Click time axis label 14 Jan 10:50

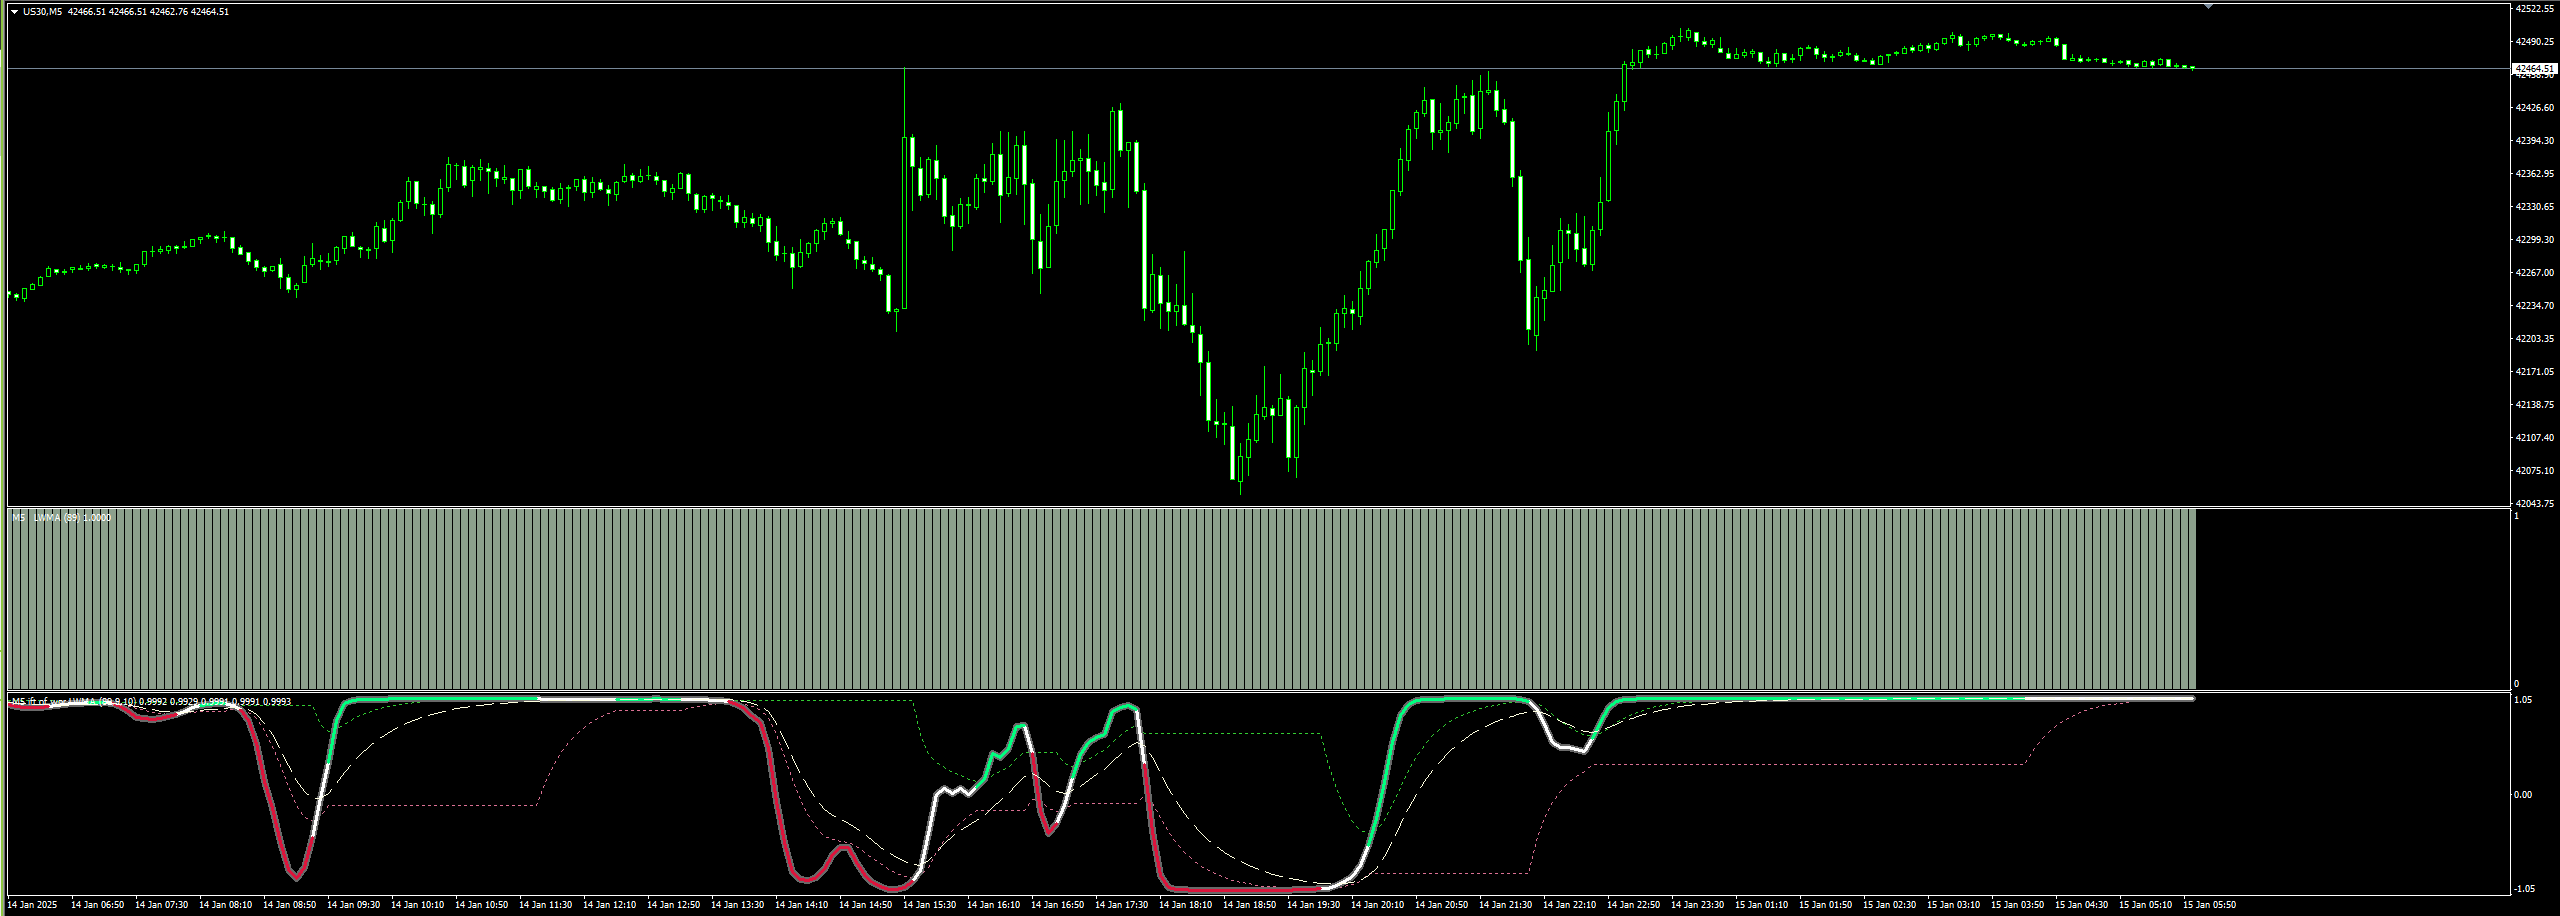click(482, 905)
